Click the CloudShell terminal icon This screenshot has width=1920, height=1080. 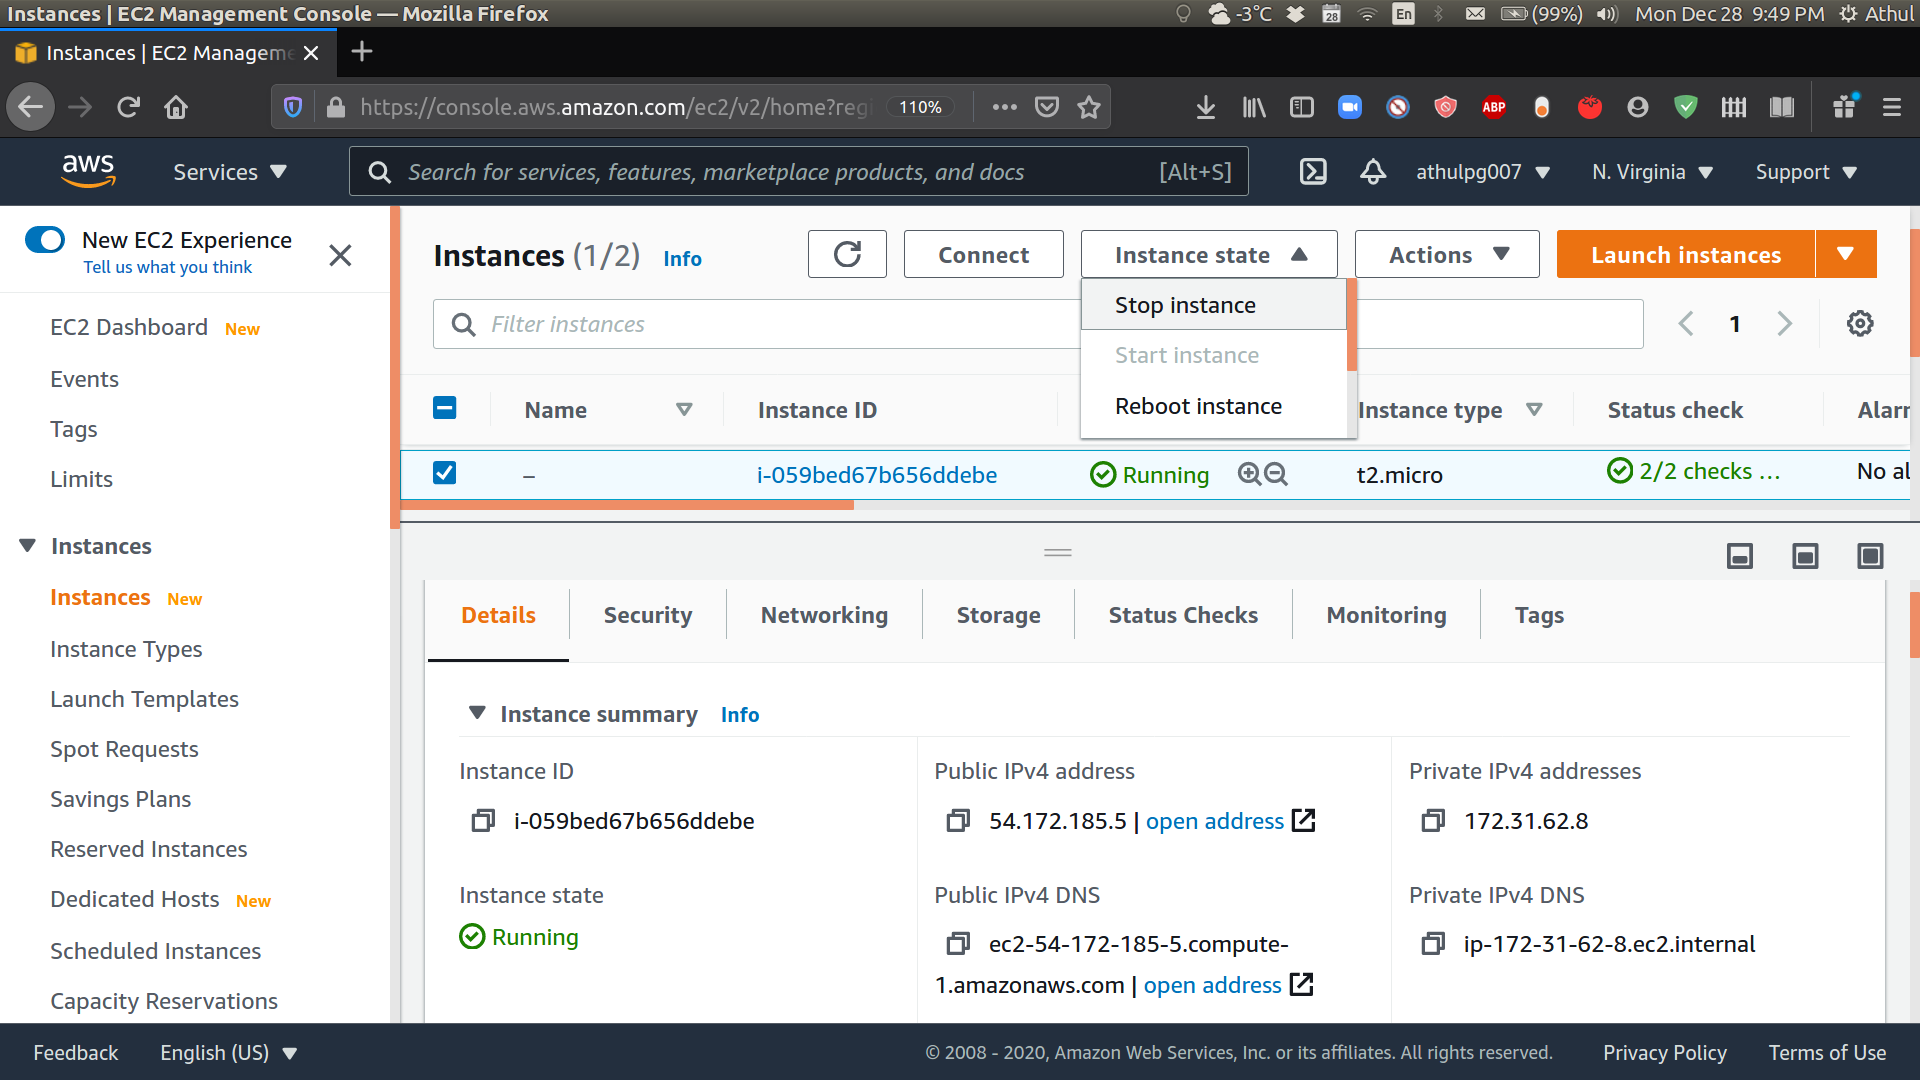tap(1313, 170)
